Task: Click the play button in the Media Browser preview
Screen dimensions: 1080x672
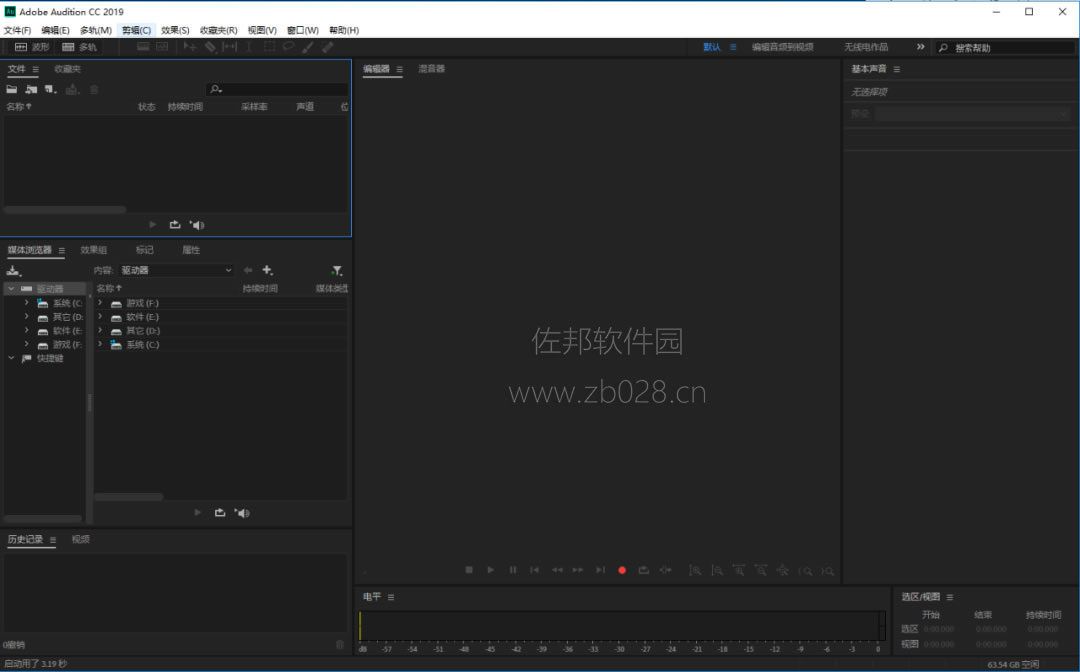Action: click(198, 512)
